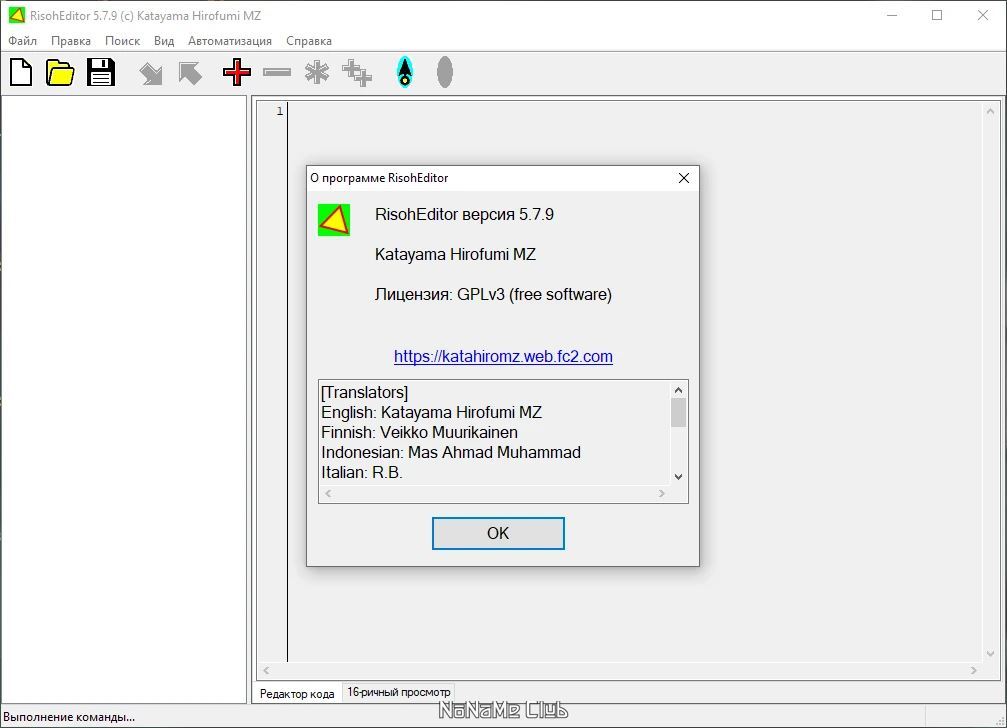Click the translators list scroll-up arrow
Image resolution: width=1007 pixels, height=728 pixels.
tap(678, 390)
